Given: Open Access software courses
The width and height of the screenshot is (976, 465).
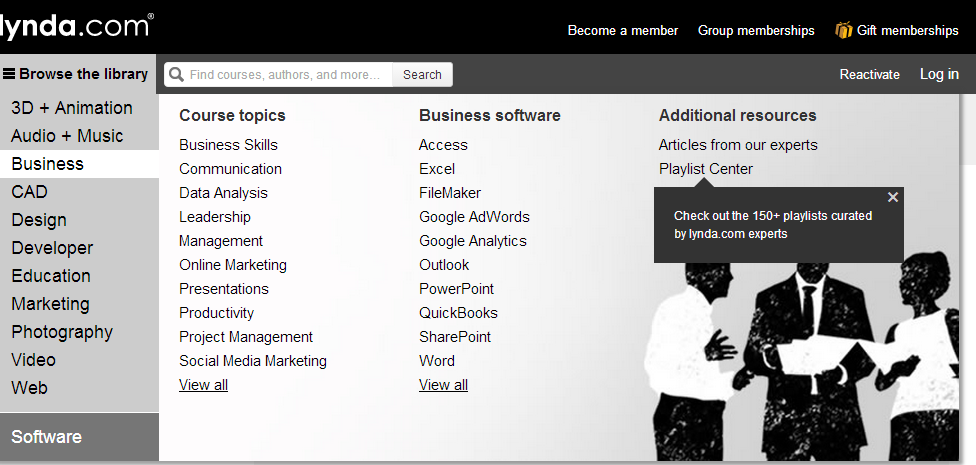Looking at the screenshot, I should [x=443, y=145].
